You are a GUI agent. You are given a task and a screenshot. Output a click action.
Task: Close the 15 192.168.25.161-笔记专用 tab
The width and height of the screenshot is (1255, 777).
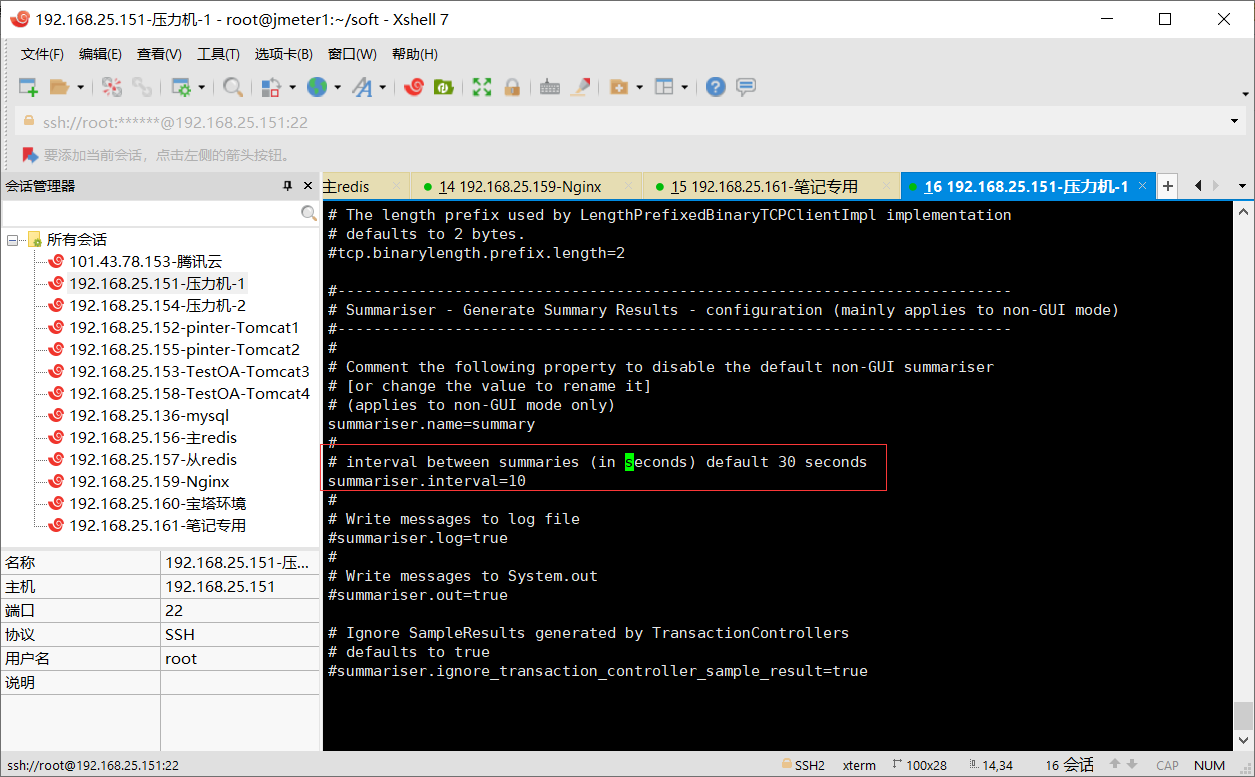886,186
